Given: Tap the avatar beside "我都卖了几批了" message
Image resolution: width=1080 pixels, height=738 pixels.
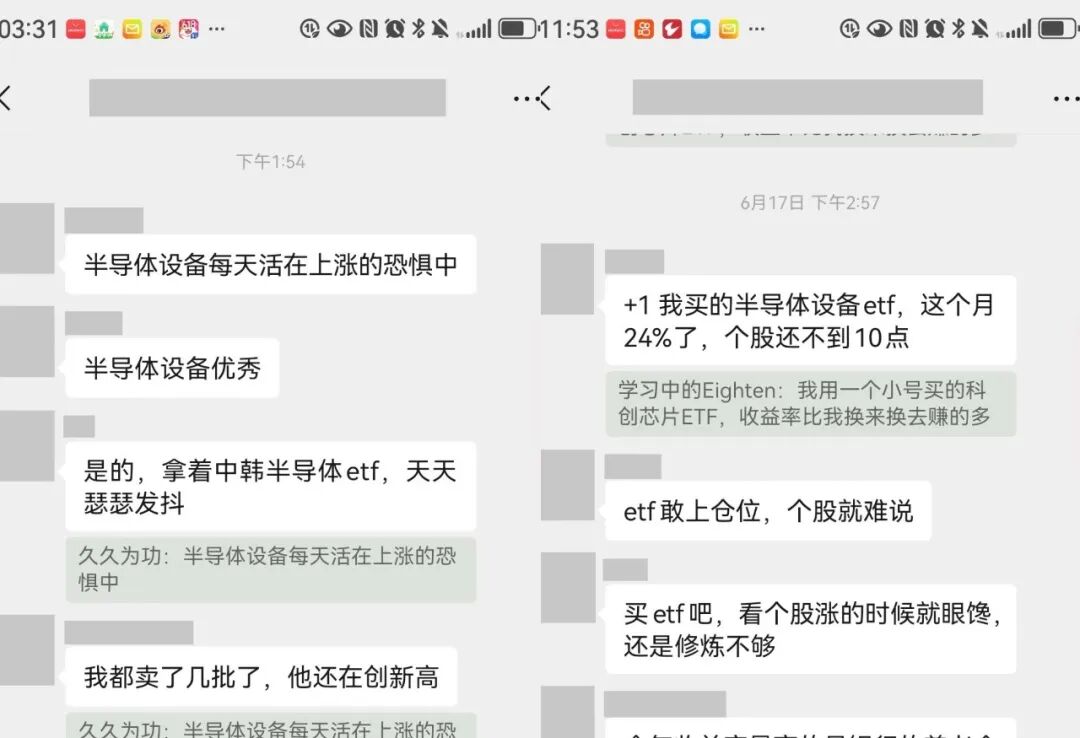Looking at the screenshot, I should [x=27, y=650].
